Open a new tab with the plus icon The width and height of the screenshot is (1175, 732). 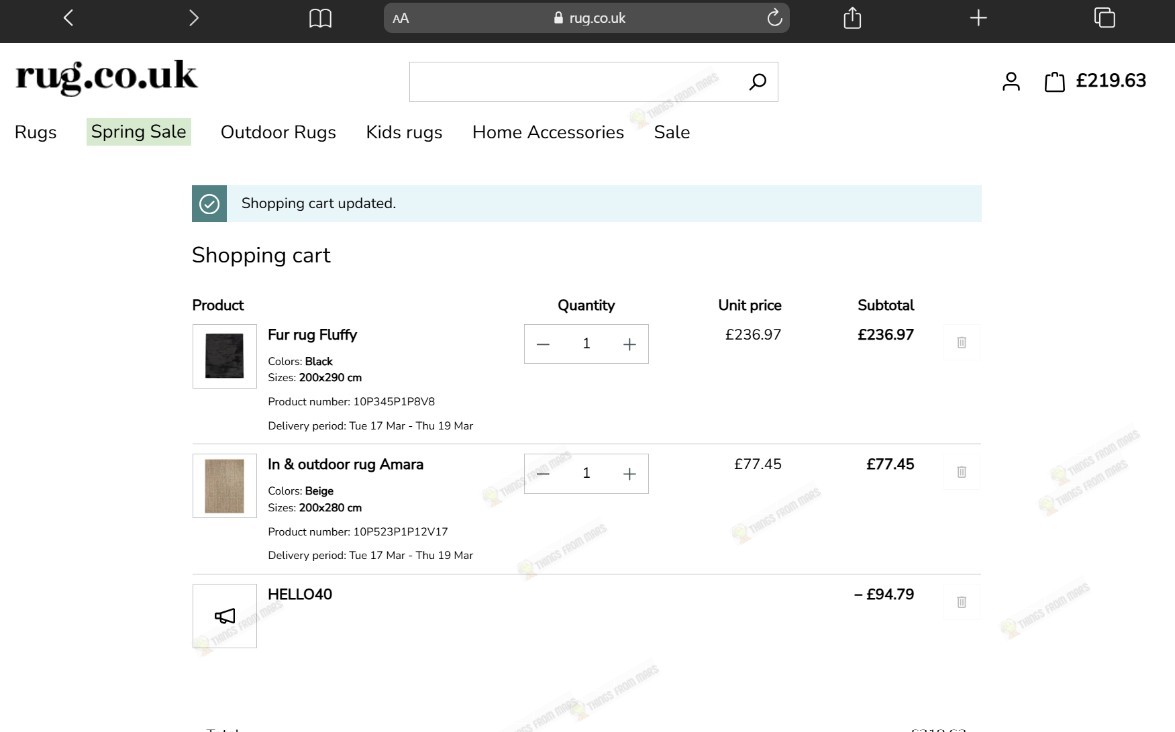978,17
